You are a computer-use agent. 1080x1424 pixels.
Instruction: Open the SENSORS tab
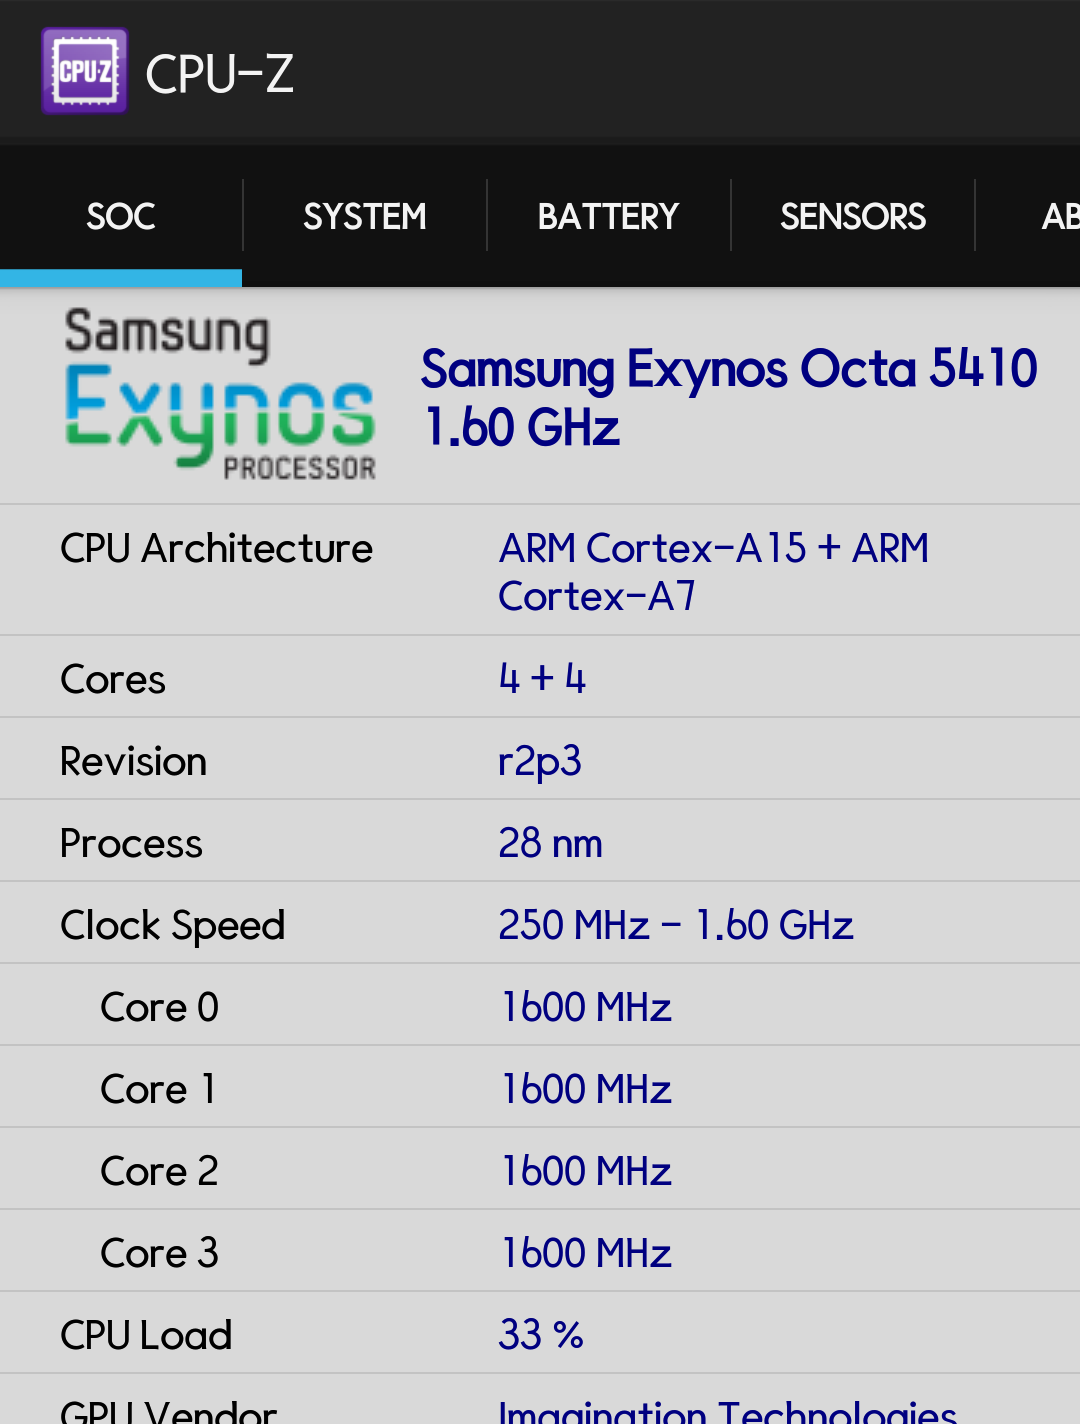click(x=853, y=217)
